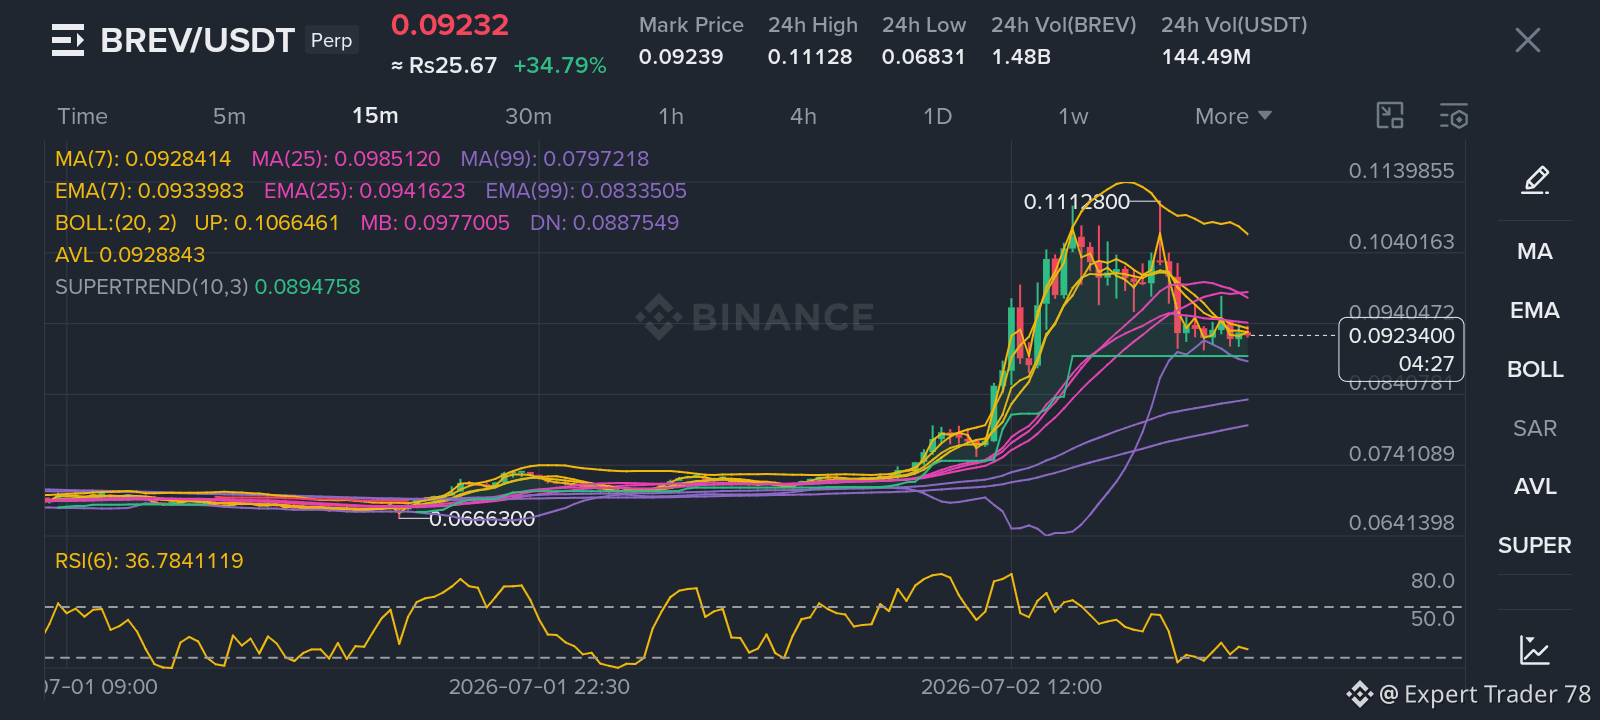
Task: Click the RSI 80.0 axis label
Action: (x=1432, y=581)
